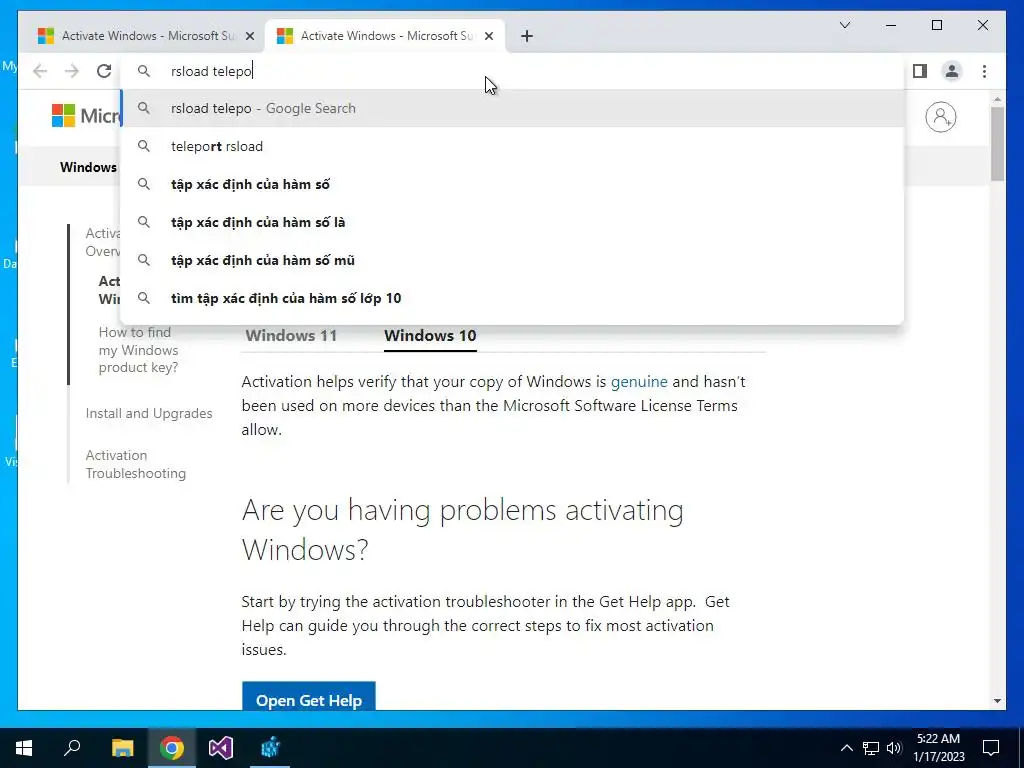Close the second Activate Windows tab
This screenshot has width=1024, height=768.
489,36
